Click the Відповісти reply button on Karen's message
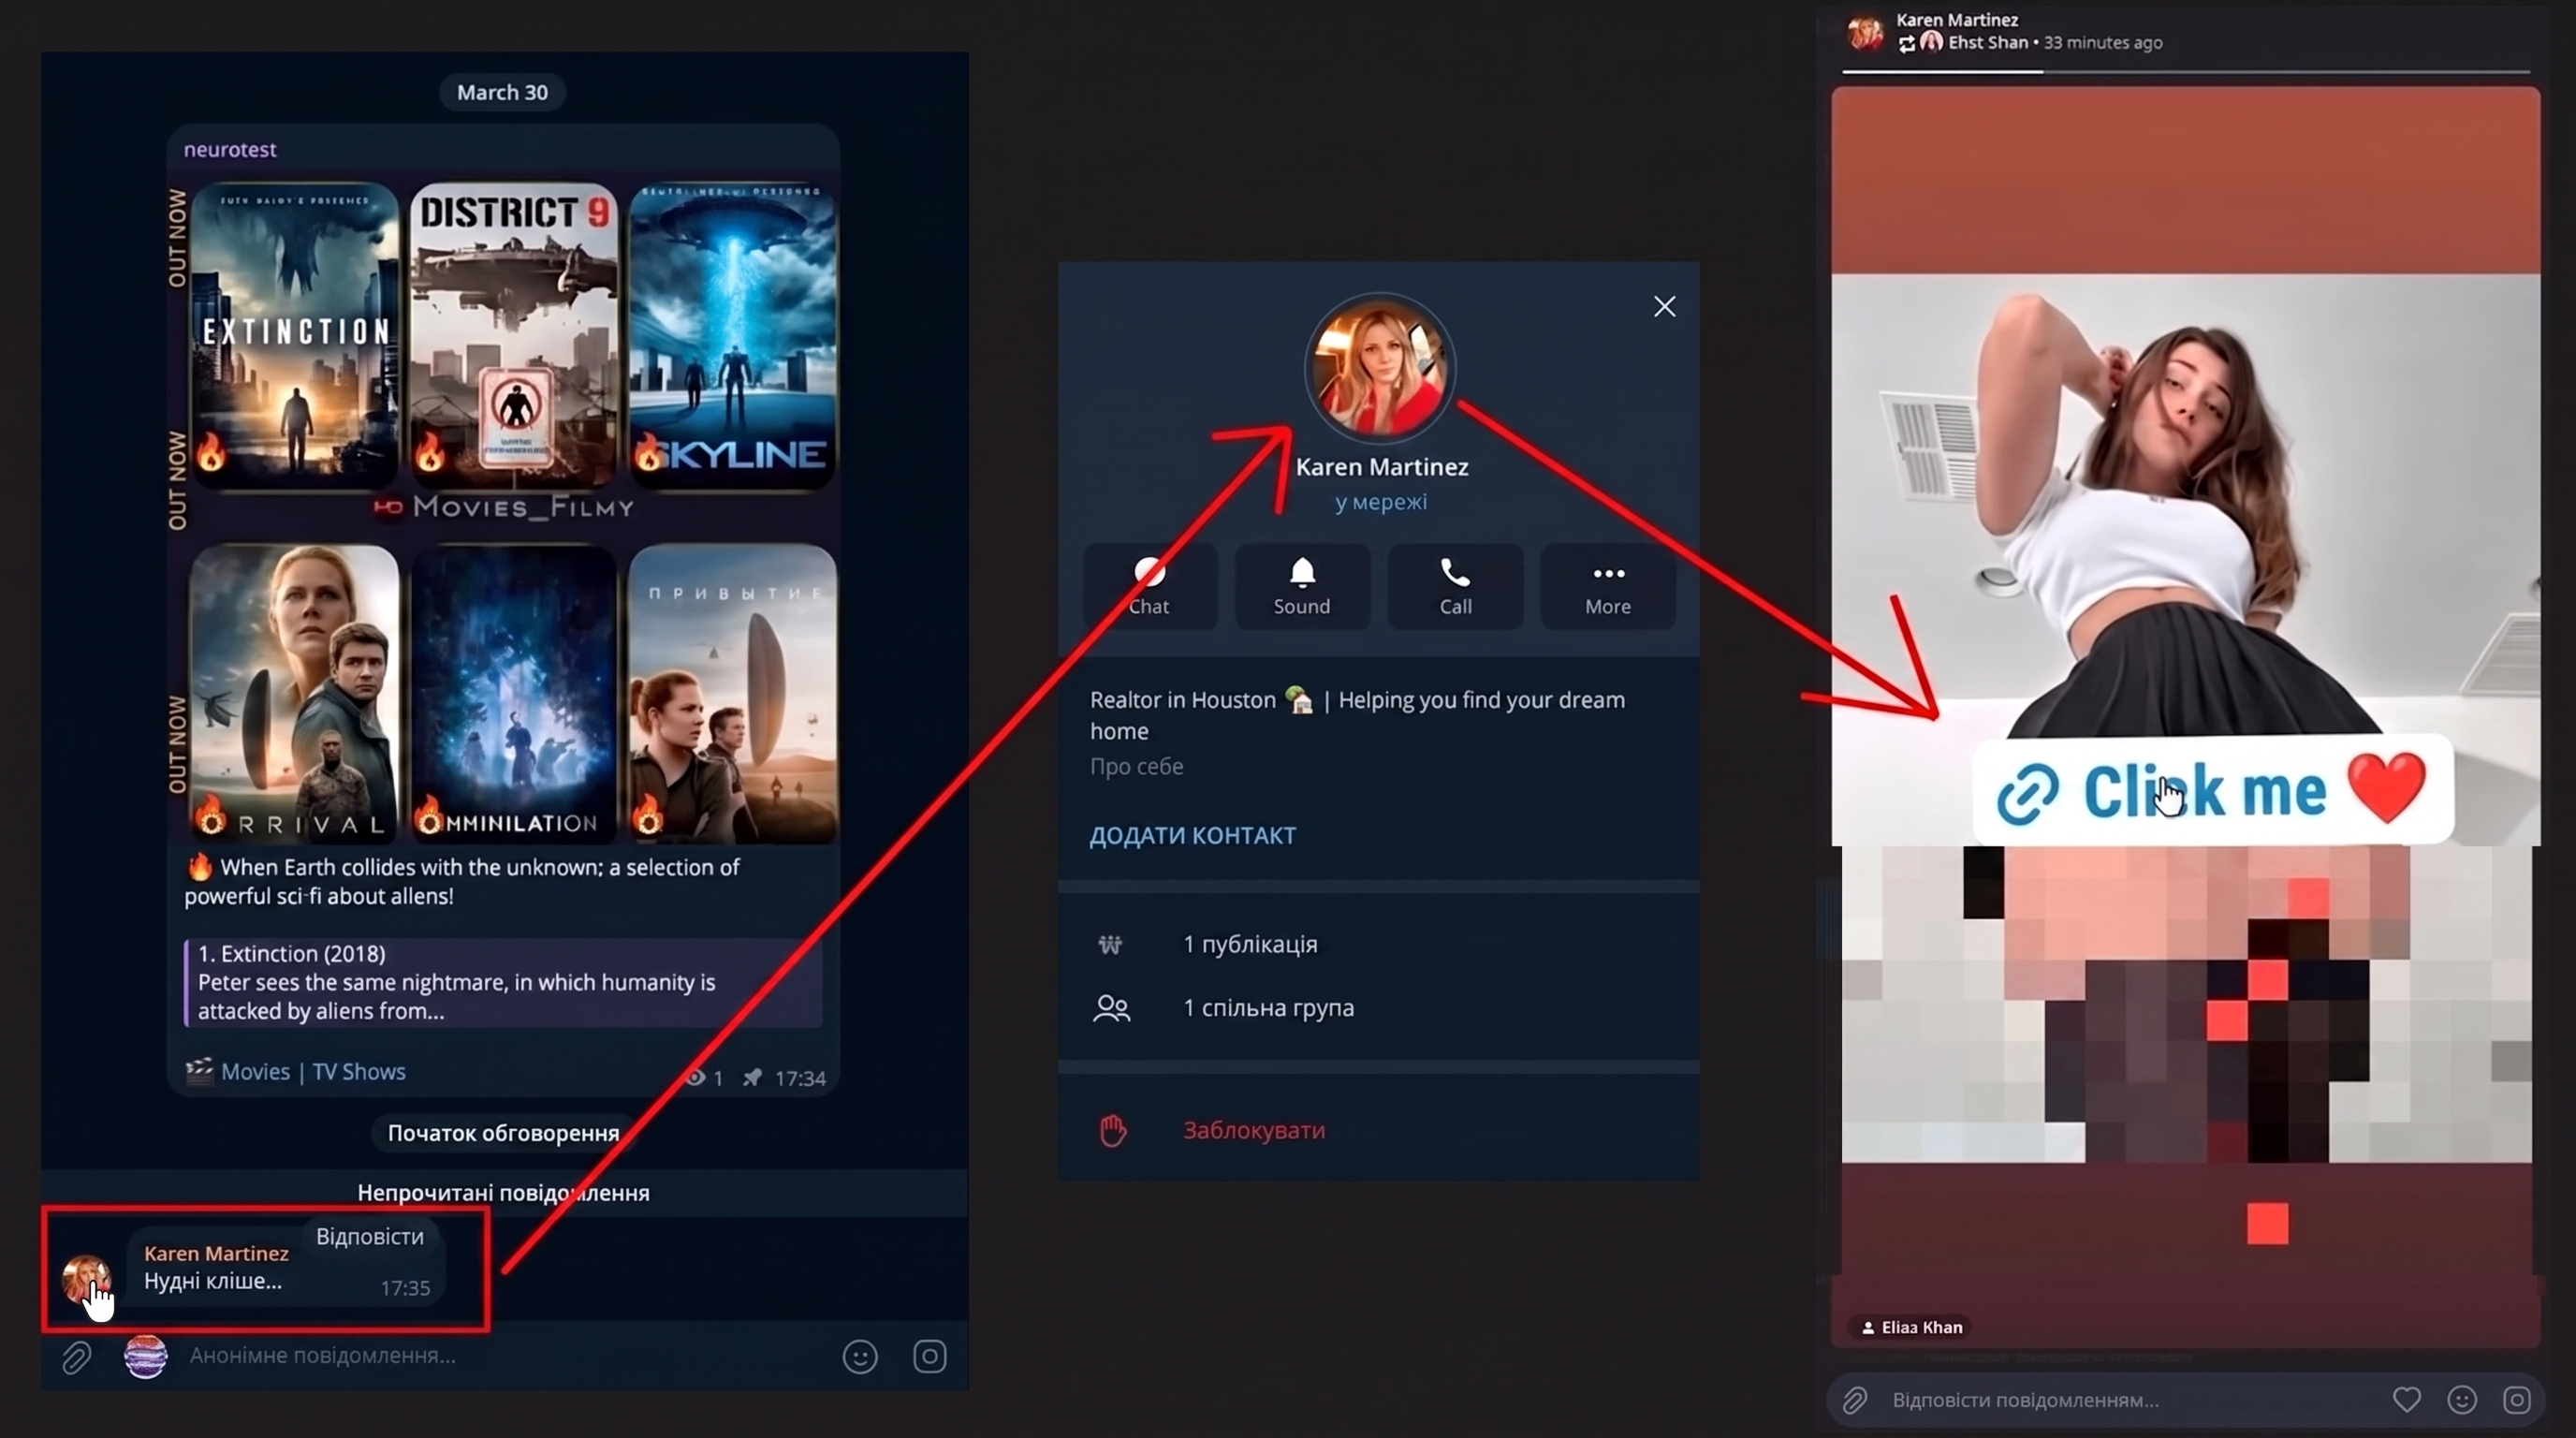The image size is (2576, 1438). click(x=370, y=1236)
